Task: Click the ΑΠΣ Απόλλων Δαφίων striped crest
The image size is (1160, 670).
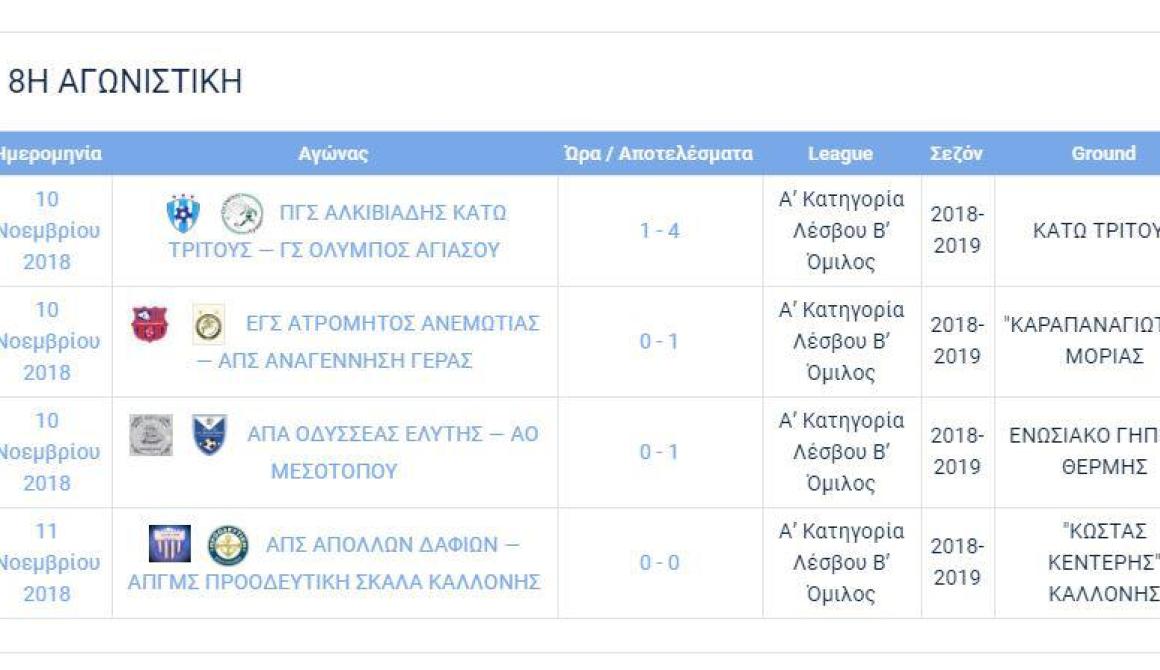Action: click(x=169, y=544)
